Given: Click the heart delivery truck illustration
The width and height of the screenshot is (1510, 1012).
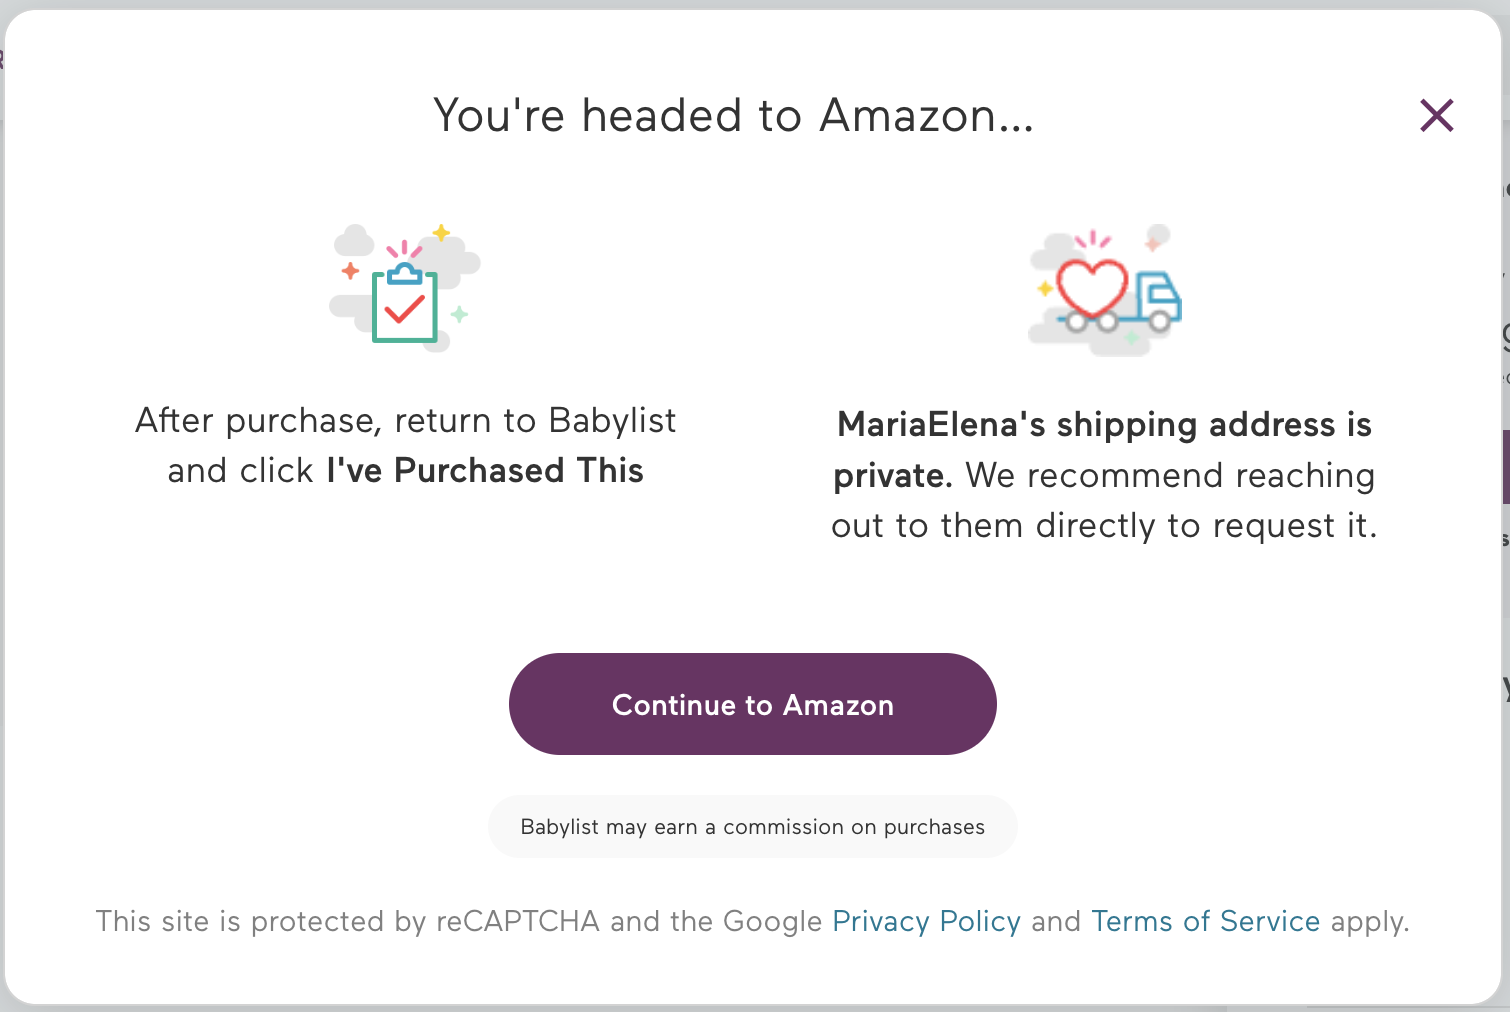Looking at the screenshot, I should point(1105,290).
